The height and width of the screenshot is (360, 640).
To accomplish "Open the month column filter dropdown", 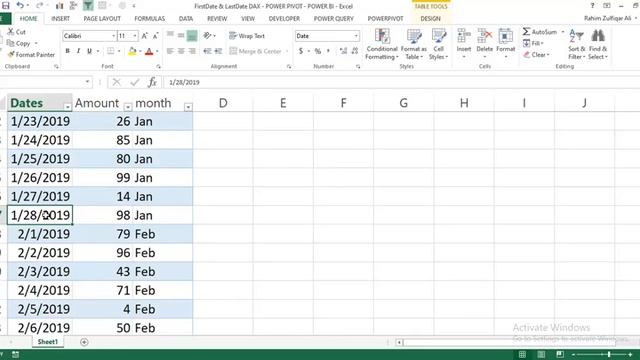I will [x=188, y=107].
